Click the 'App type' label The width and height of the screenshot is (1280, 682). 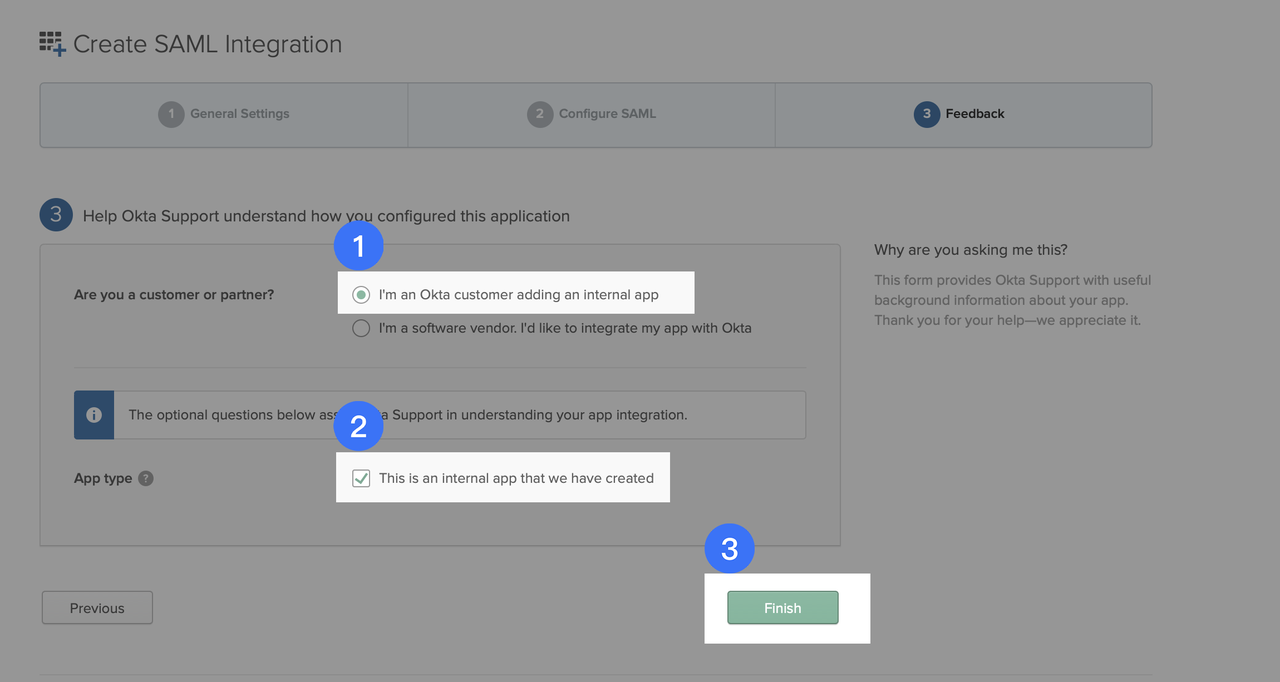coord(101,478)
